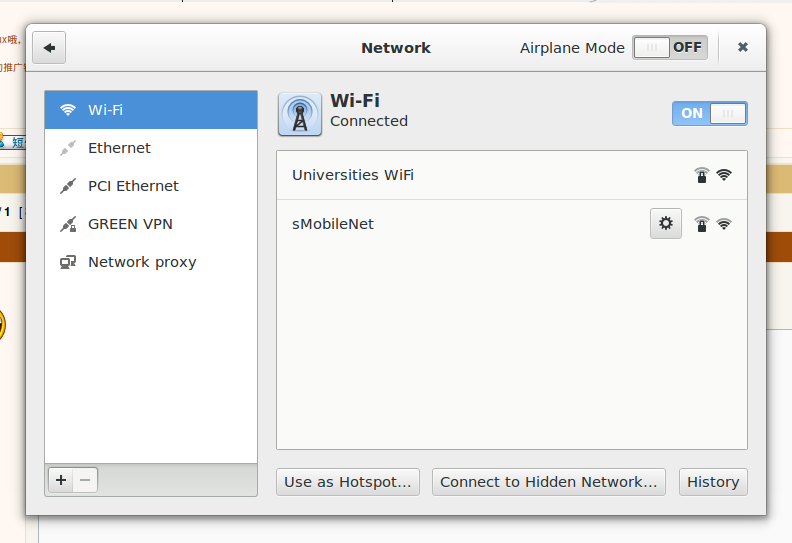Click the minus remove connection button
The width and height of the screenshot is (792, 543).
point(85,480)
